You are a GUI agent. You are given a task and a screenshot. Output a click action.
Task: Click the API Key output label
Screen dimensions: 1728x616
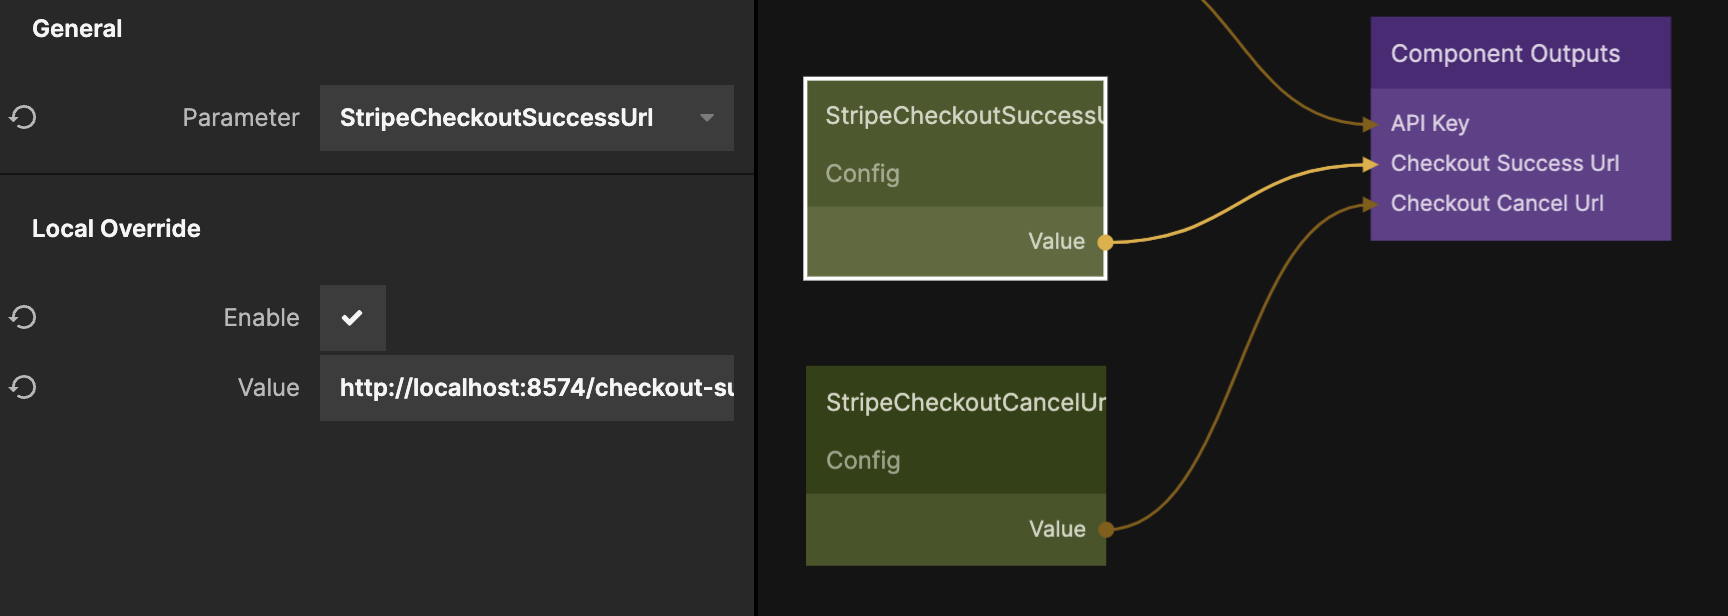point(1429,124)
